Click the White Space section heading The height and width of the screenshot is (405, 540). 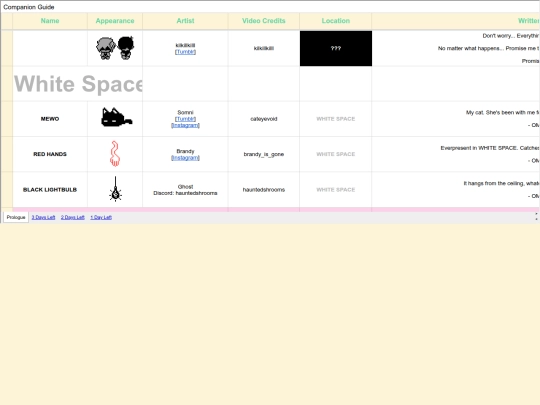click(x=78, y=84)
